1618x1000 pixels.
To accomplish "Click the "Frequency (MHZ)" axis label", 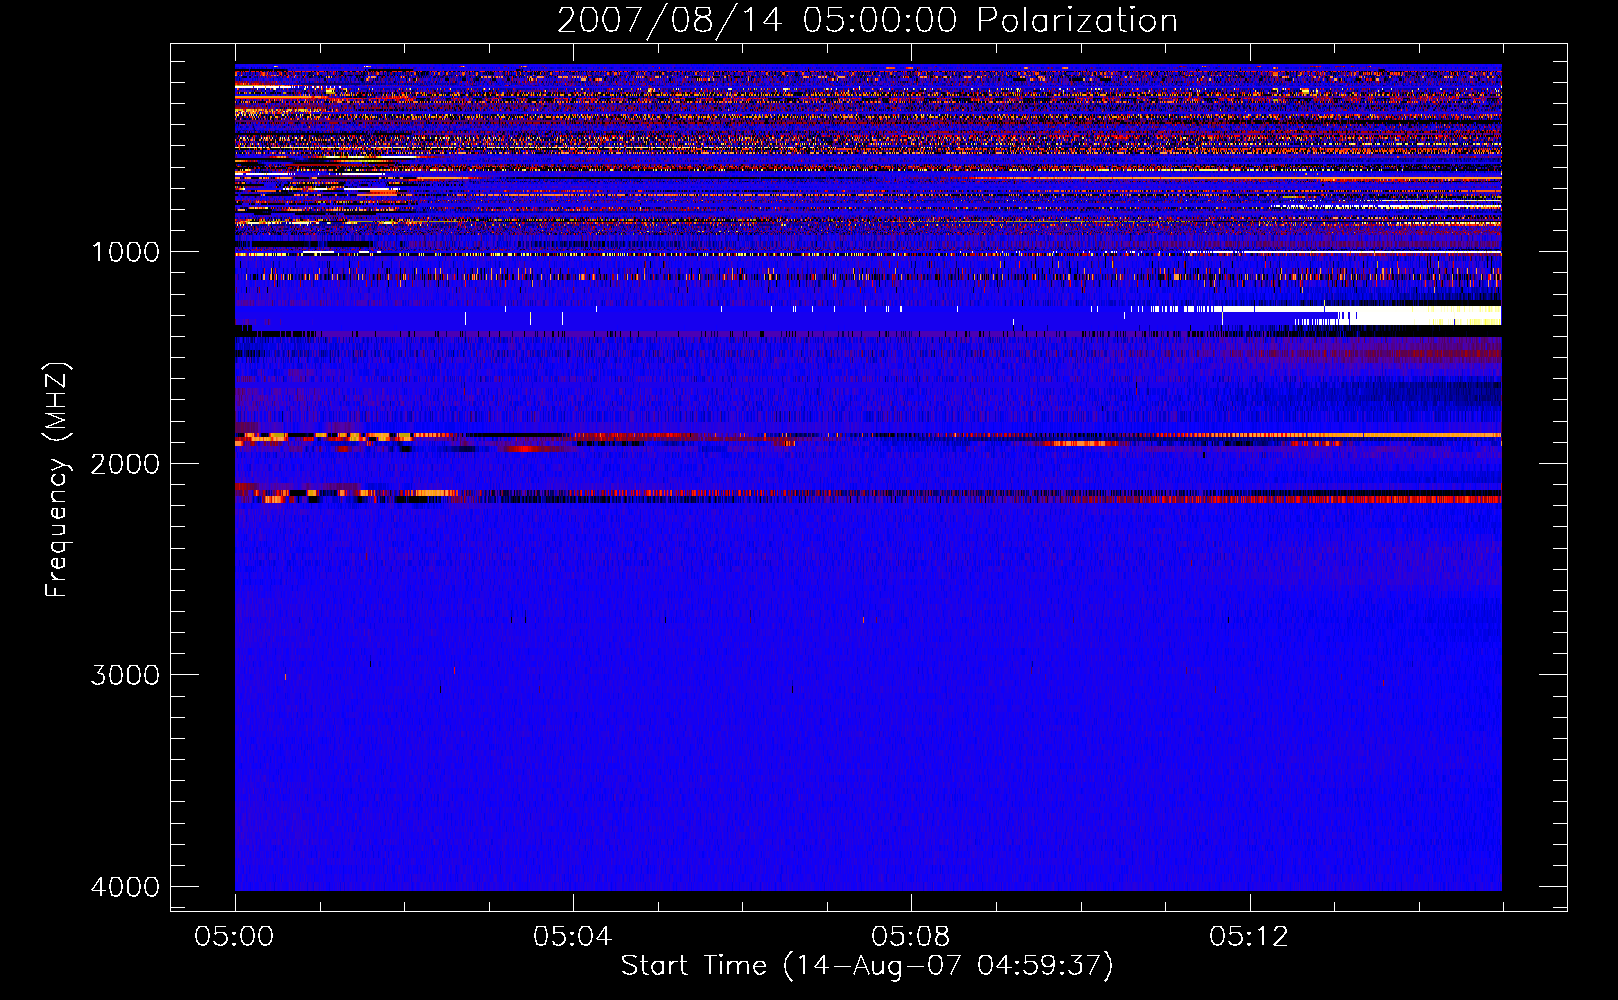I will (57, 480).
